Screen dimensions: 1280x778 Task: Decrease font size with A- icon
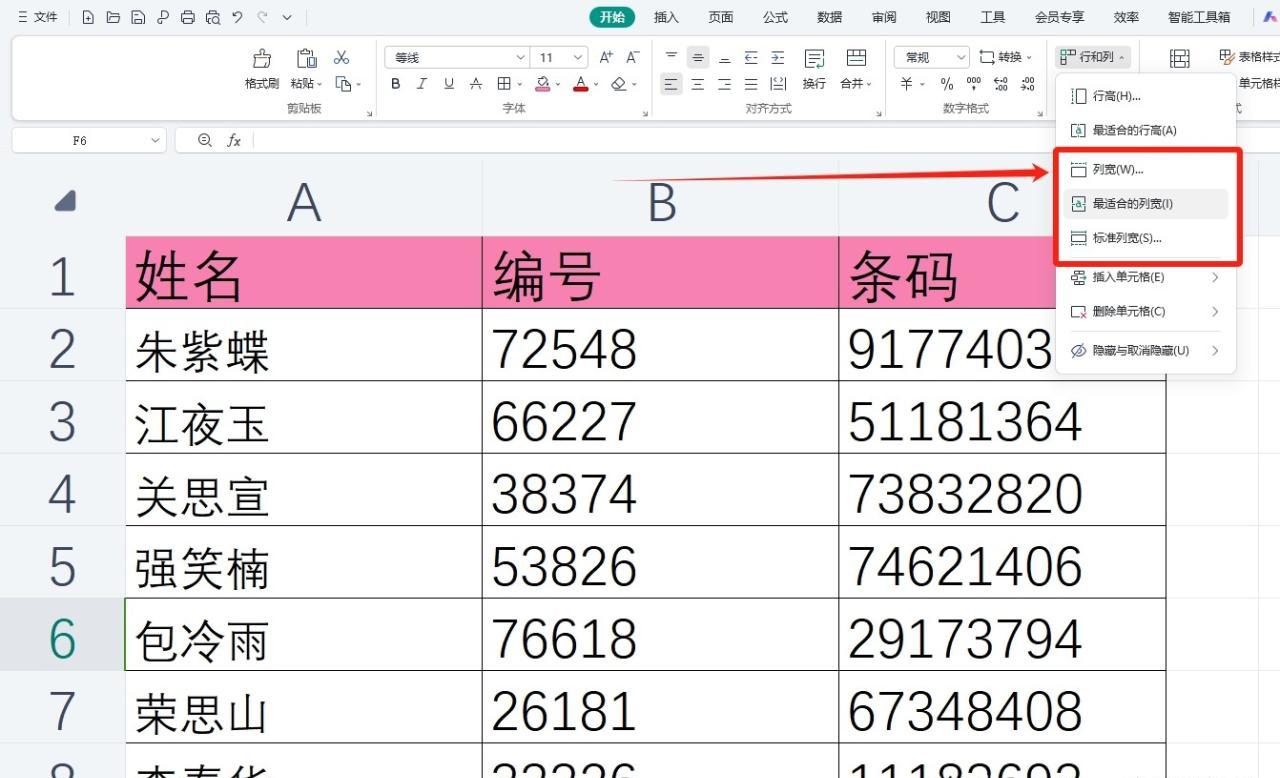[632, 57]
